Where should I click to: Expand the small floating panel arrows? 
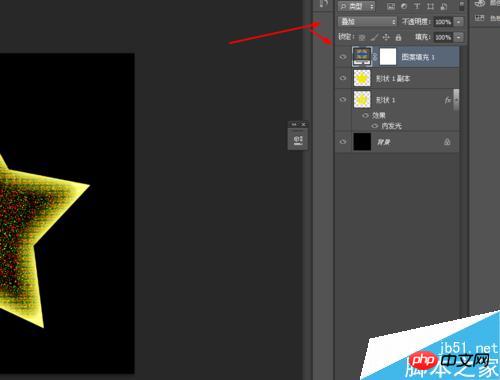(x=294, y=124)
